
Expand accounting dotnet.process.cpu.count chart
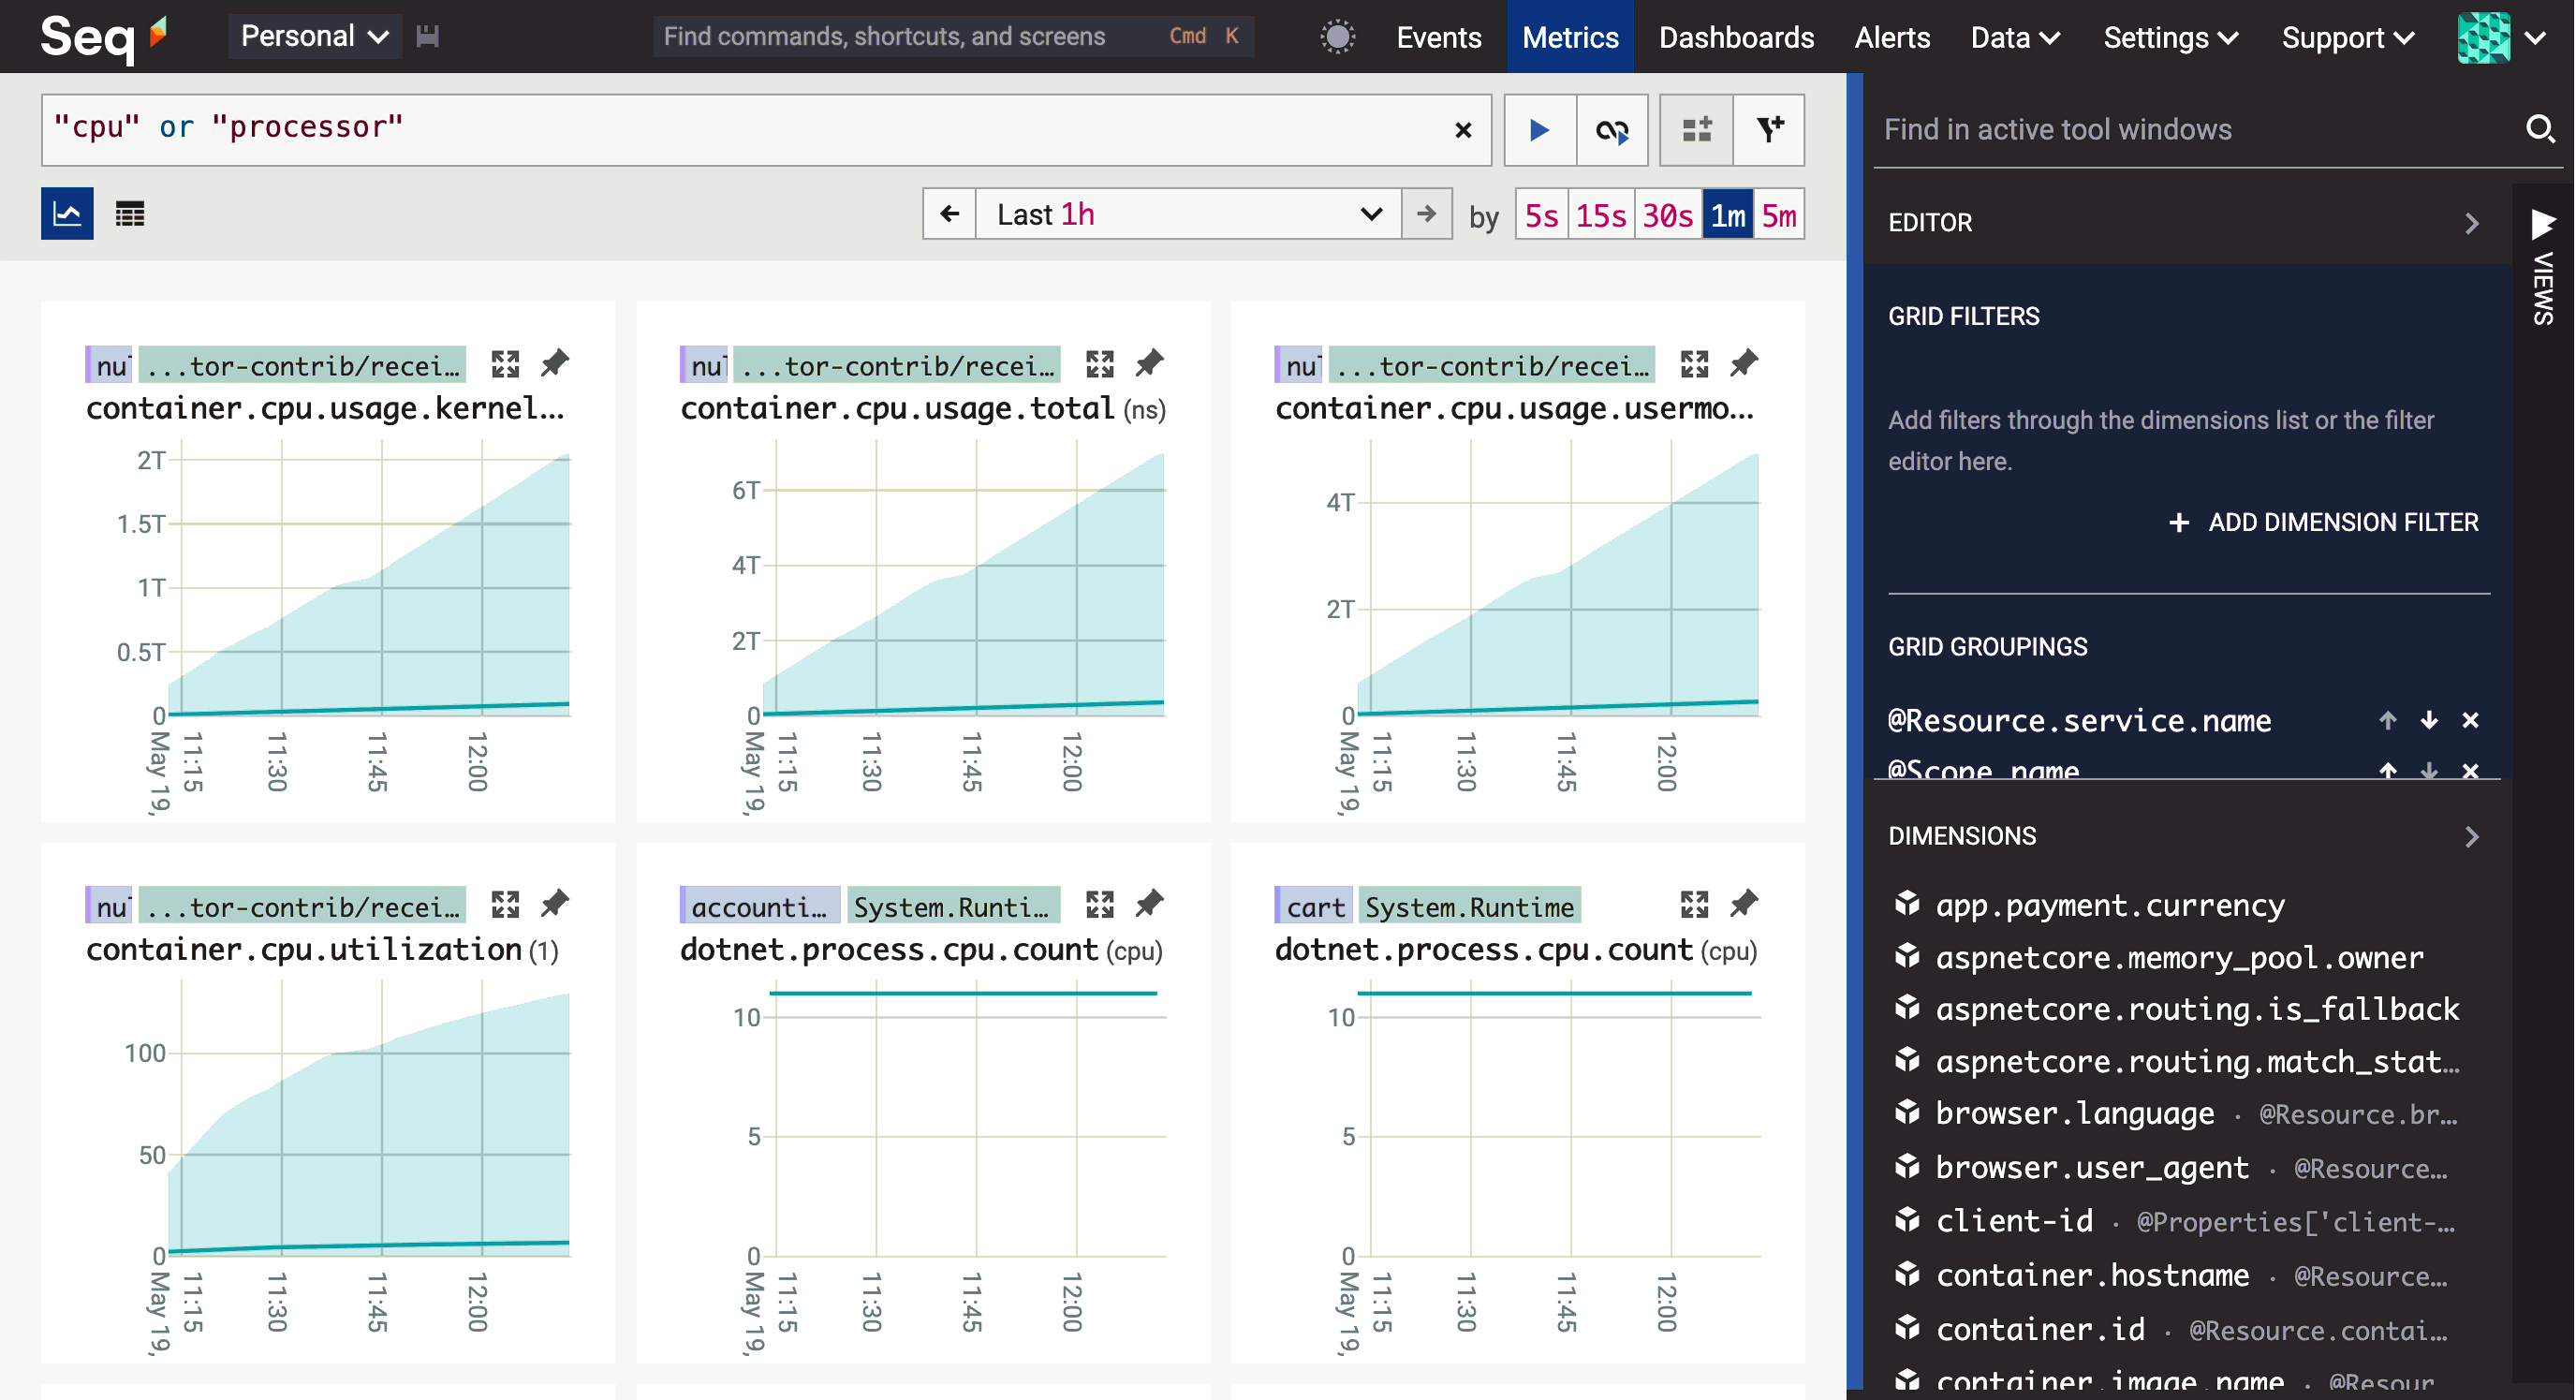1100,905
